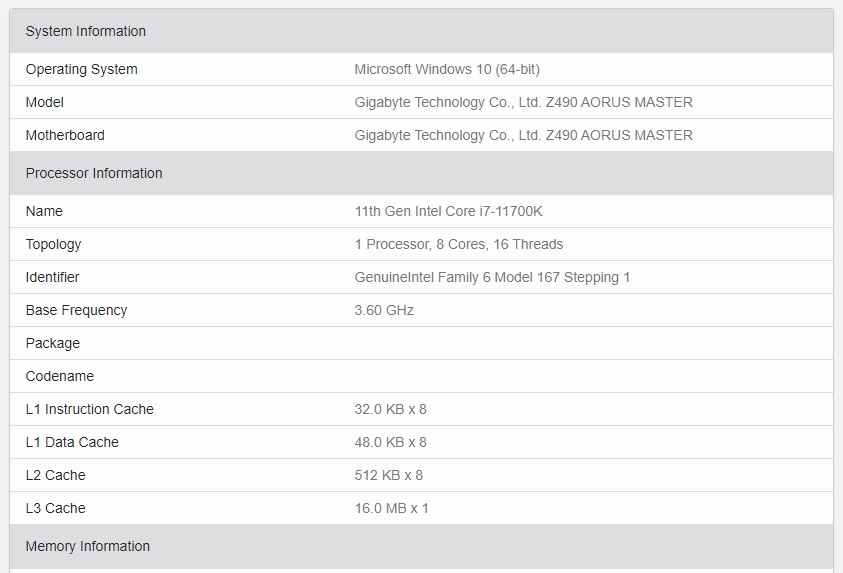Viewport: 843px width, 573px height.
Task: Select the 1 Processor, 8 Cores, 16 Threads value
Action: coord(459,244)
